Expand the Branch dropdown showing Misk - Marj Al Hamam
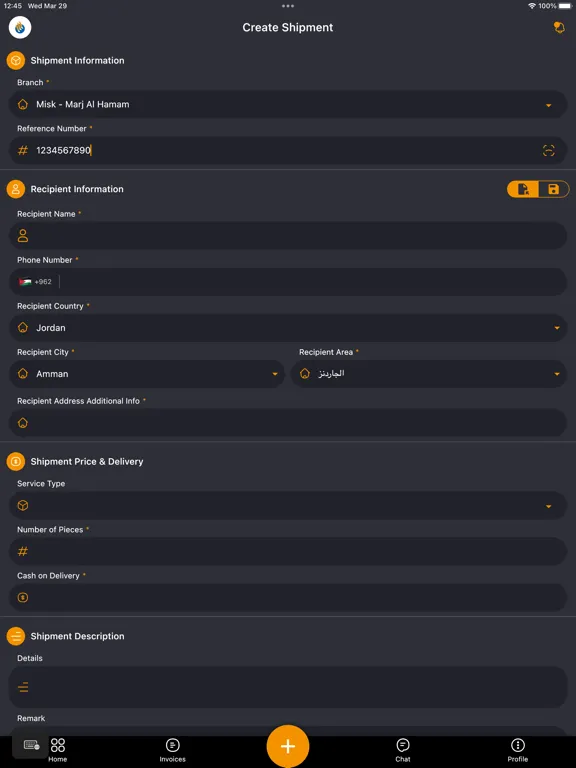Viewport: 576px width, 768px height. [288, 104]
